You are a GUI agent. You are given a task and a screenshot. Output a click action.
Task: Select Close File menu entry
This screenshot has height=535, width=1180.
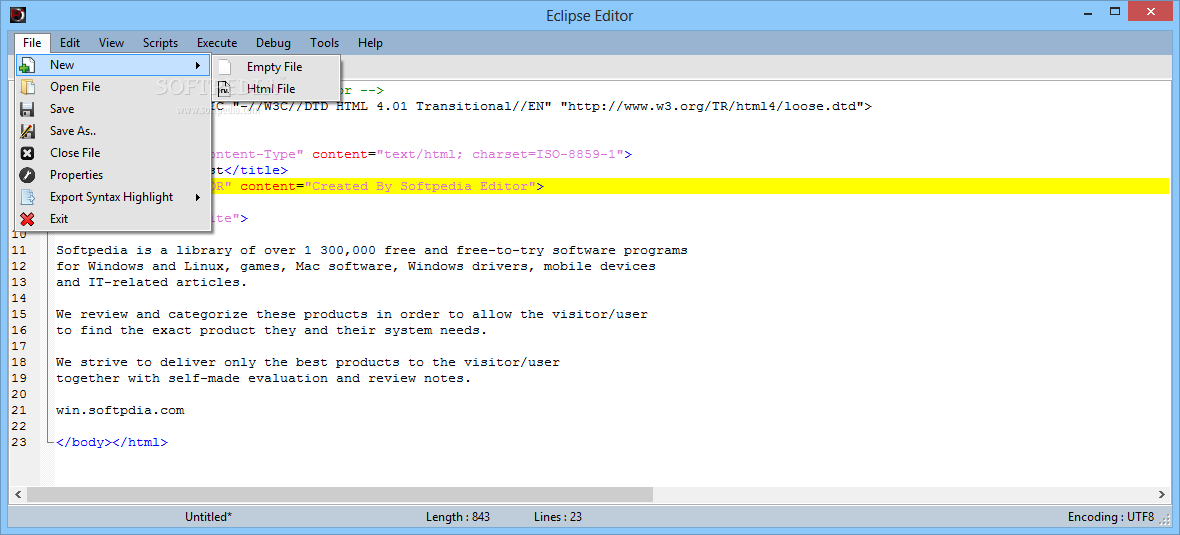(x=113, y=153)
